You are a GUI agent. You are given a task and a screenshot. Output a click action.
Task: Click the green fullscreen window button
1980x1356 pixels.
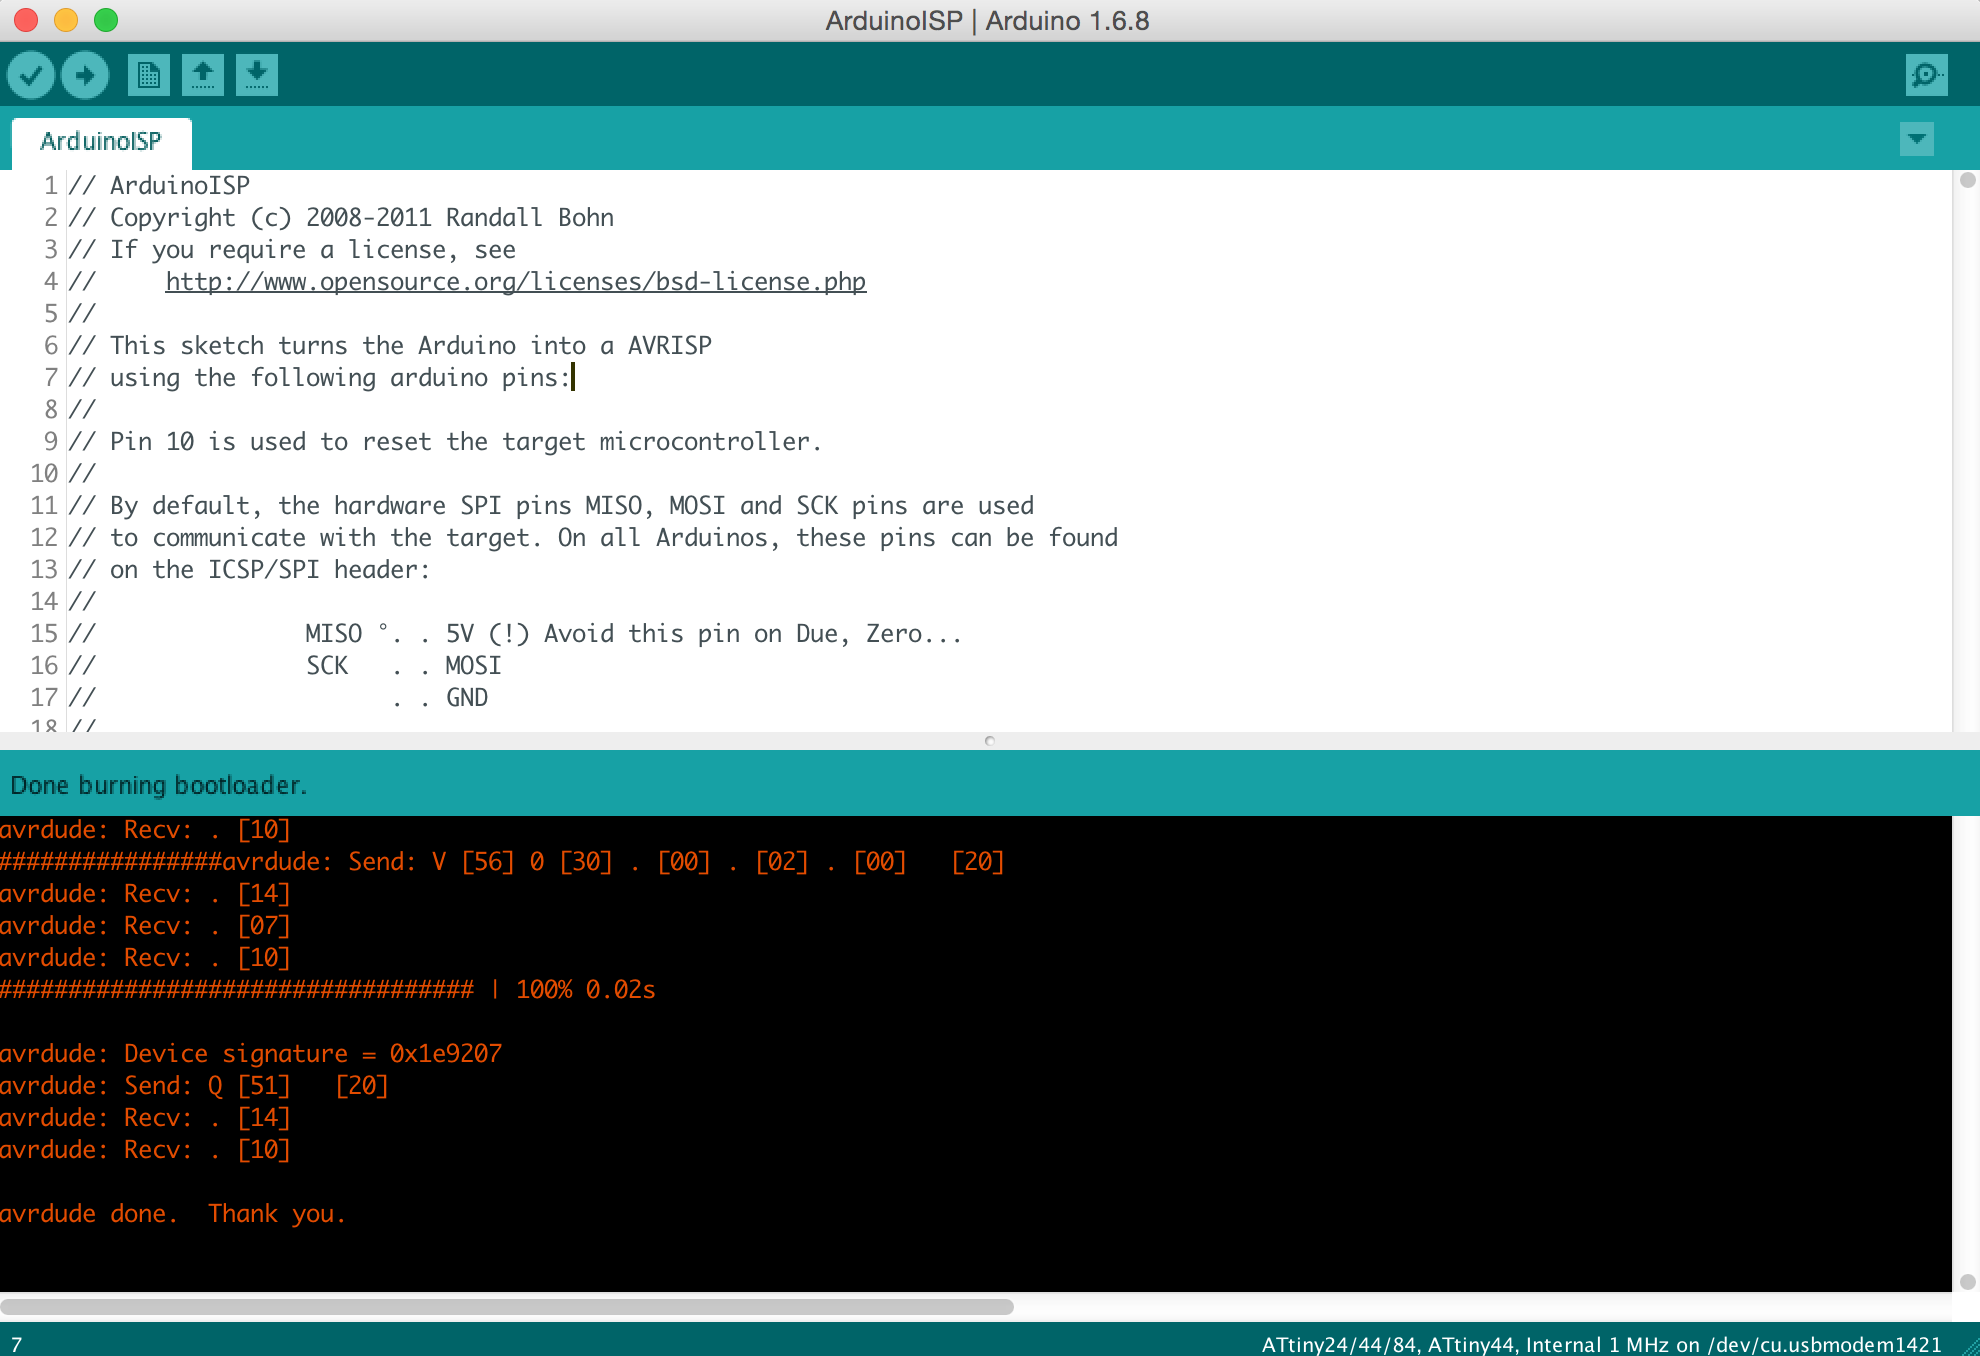[x=106, y=20]
